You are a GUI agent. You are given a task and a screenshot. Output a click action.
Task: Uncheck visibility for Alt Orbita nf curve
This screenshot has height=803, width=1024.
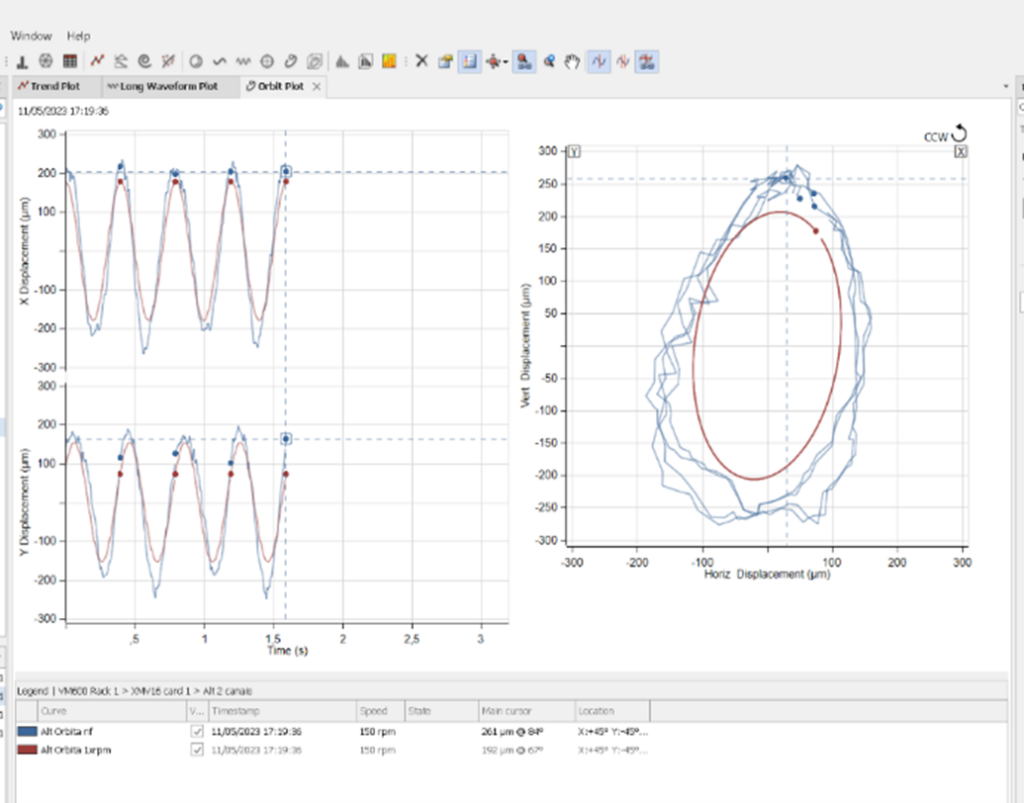click(x=197, y=731)
